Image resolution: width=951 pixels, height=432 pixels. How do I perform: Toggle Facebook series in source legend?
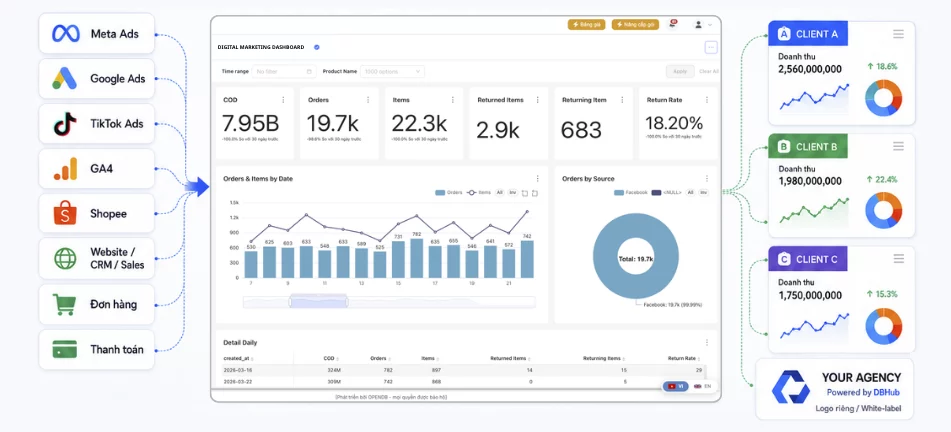[x=631, y=192]
